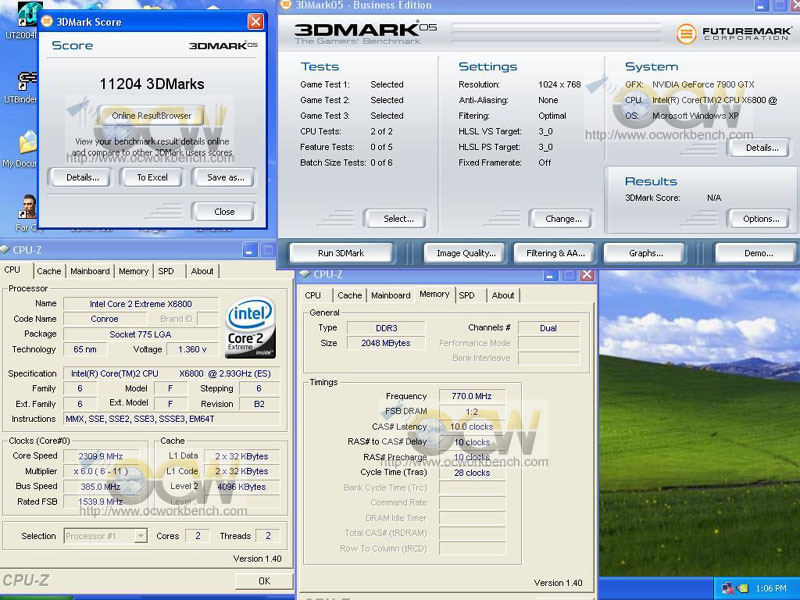Open Filtering & AA... settings
Image resolution: width=800 pixels, height=600 pixels.
[x=555, y=253]
